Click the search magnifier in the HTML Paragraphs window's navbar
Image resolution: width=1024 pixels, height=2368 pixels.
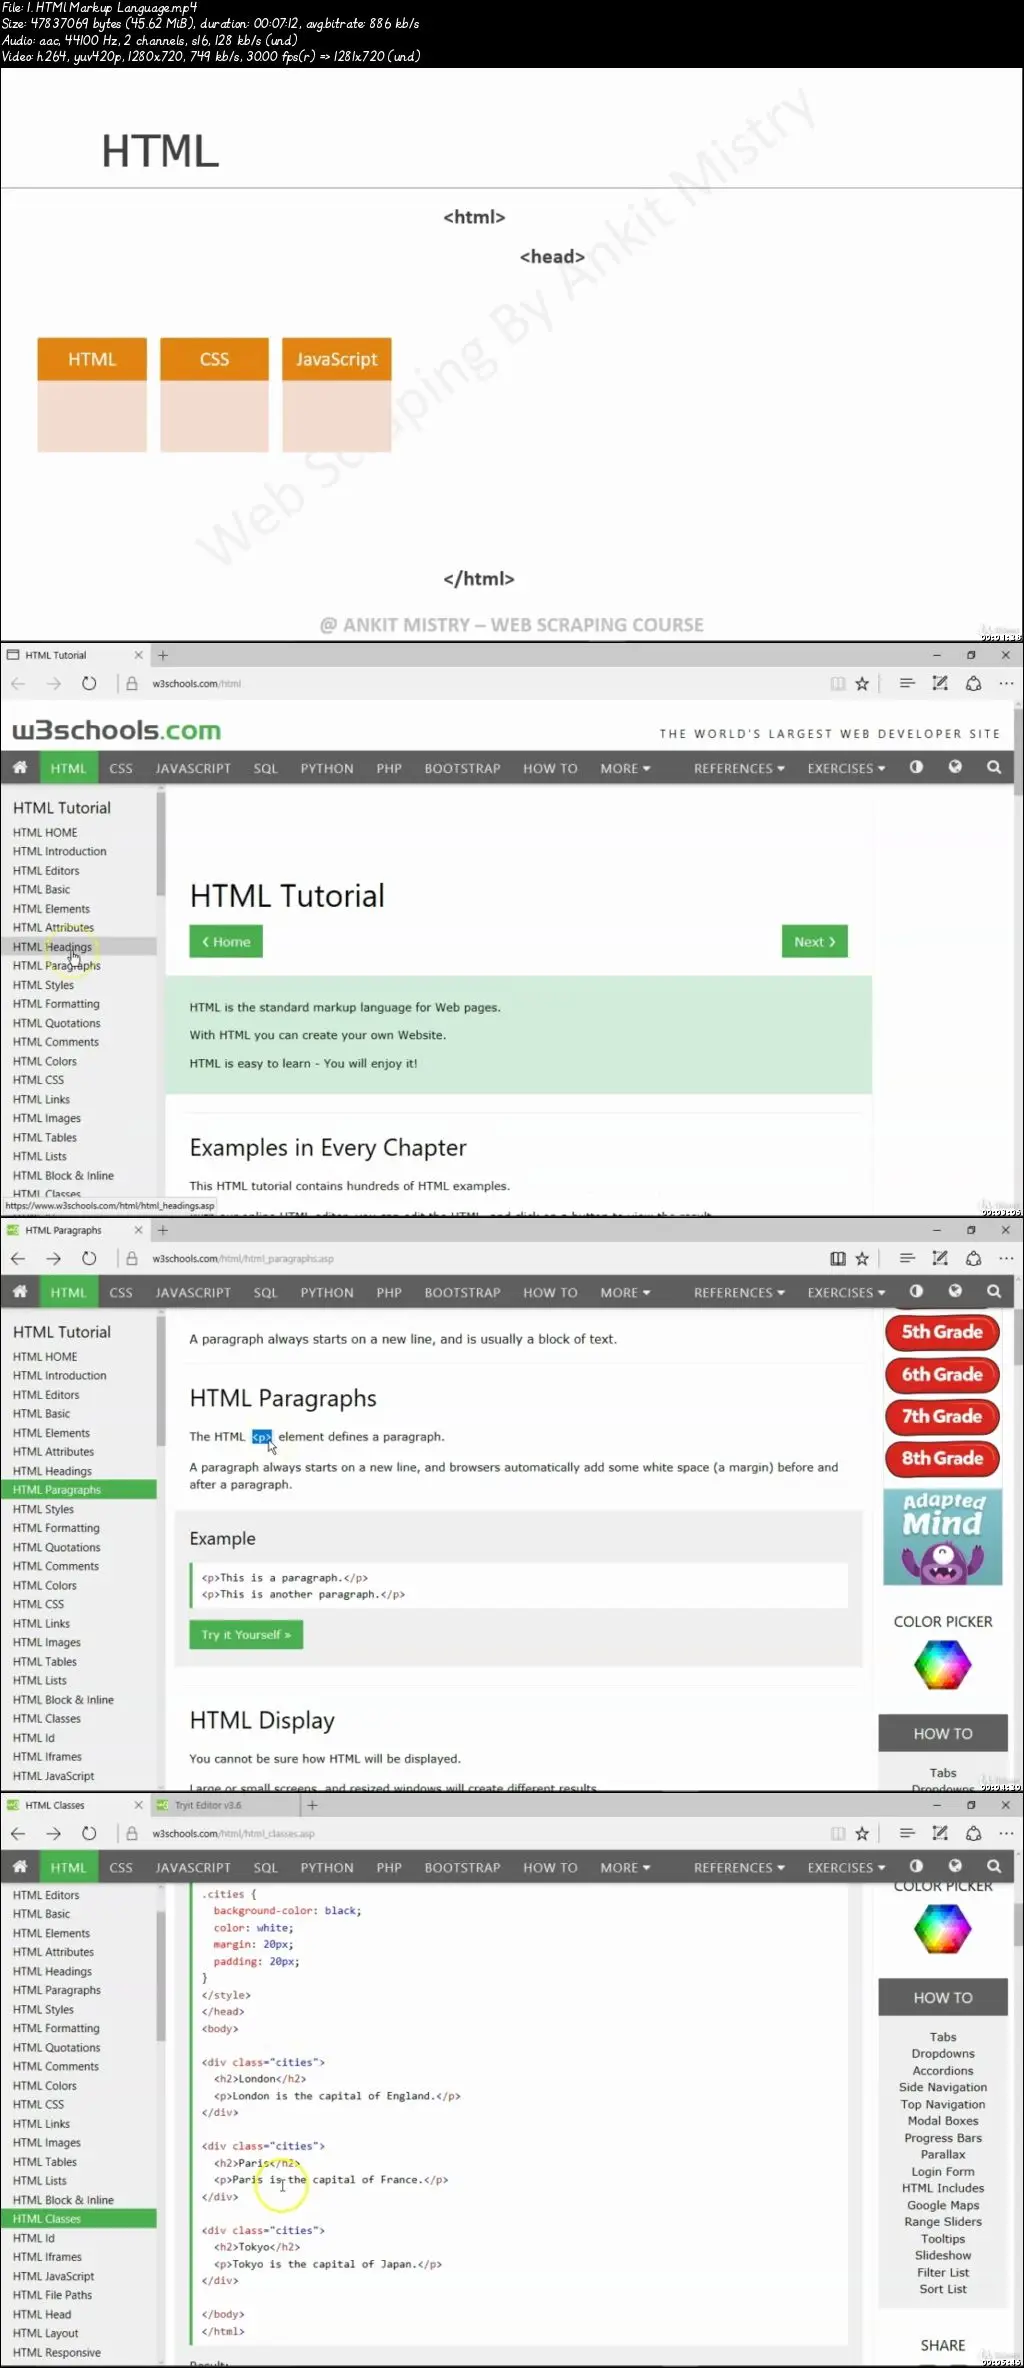994,1291
